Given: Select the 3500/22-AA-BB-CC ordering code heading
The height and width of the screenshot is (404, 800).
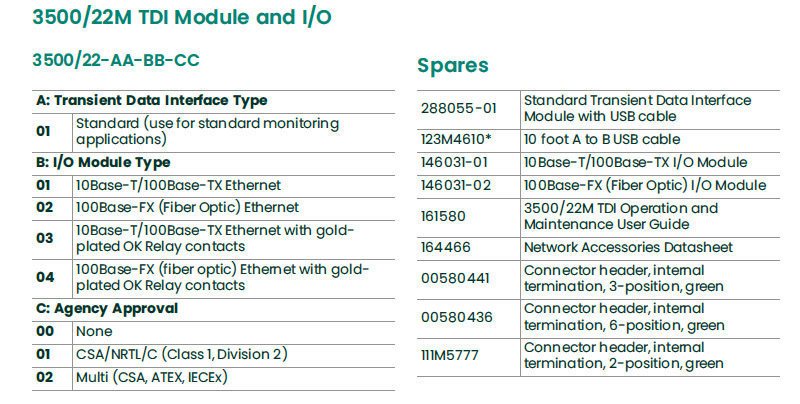Looking at the screenshot, I should click(117, 60).
